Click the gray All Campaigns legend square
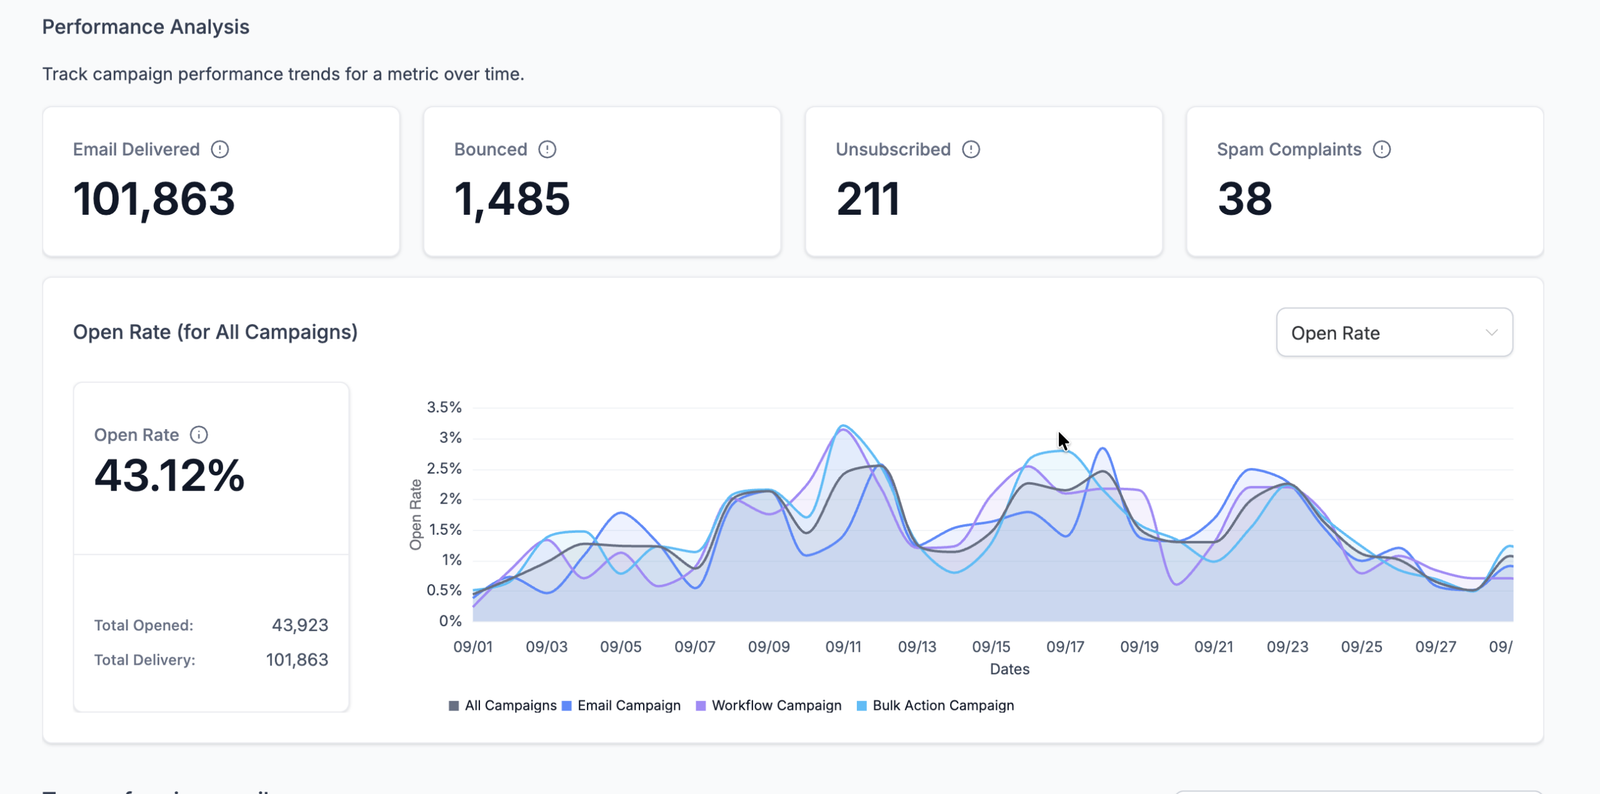This screenshot has height=794, width=1600. coord(454,706)
